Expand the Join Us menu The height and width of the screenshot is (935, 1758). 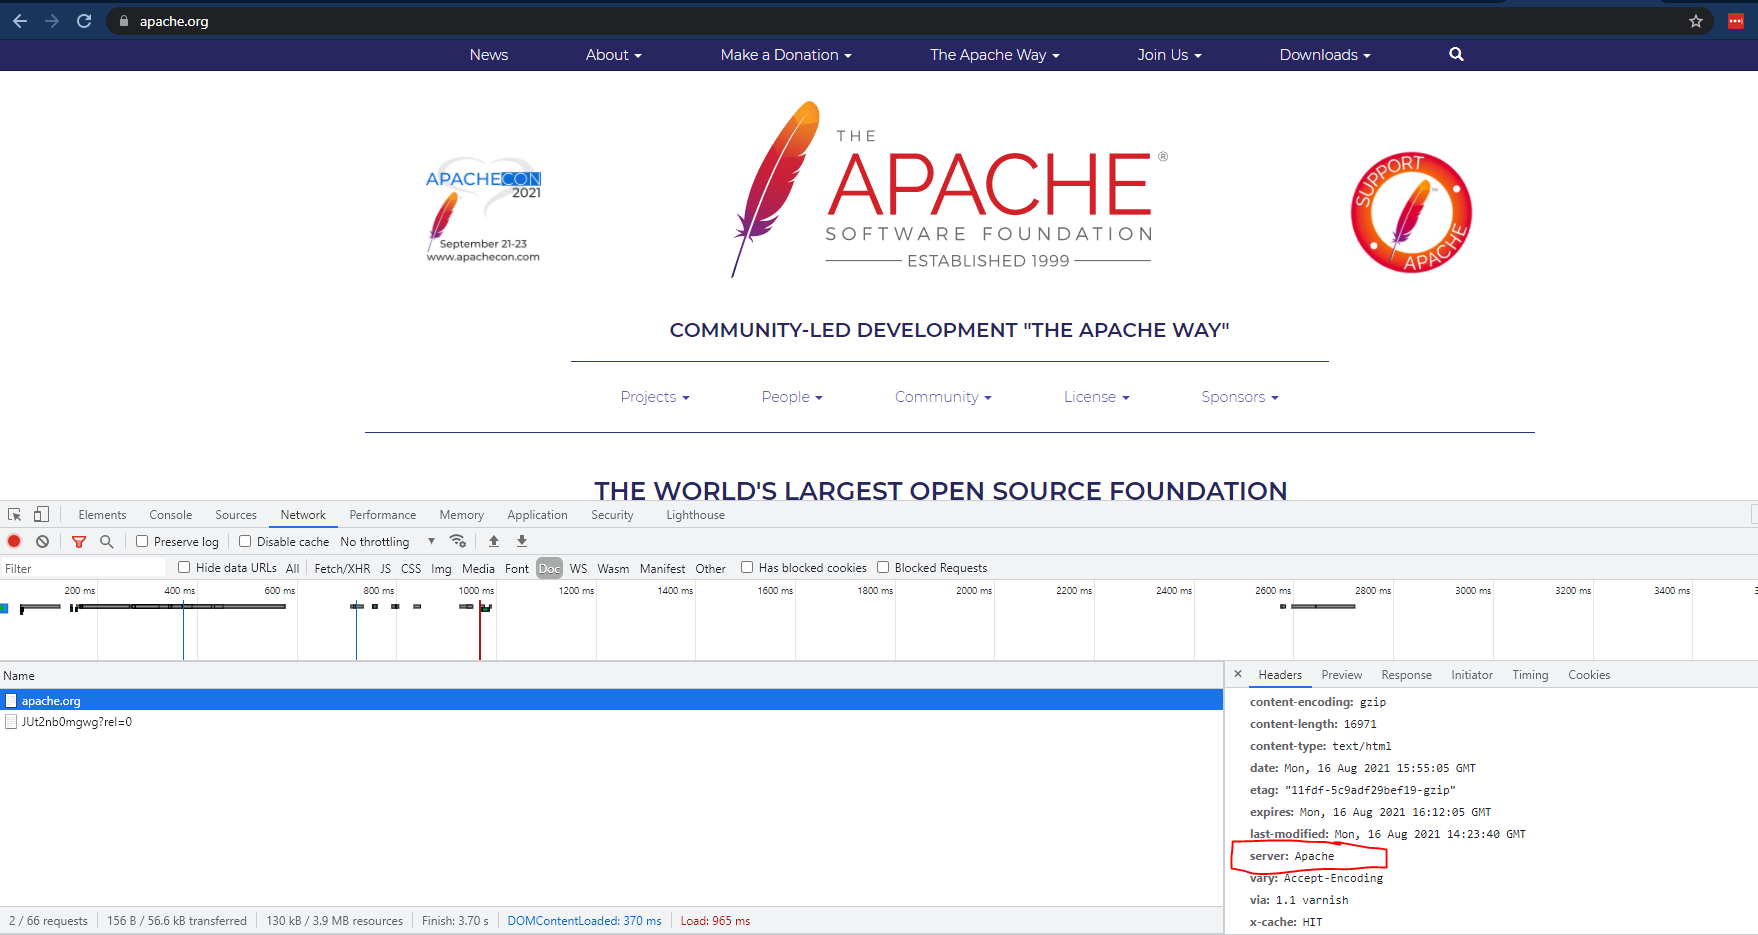tap(1169, 55)
